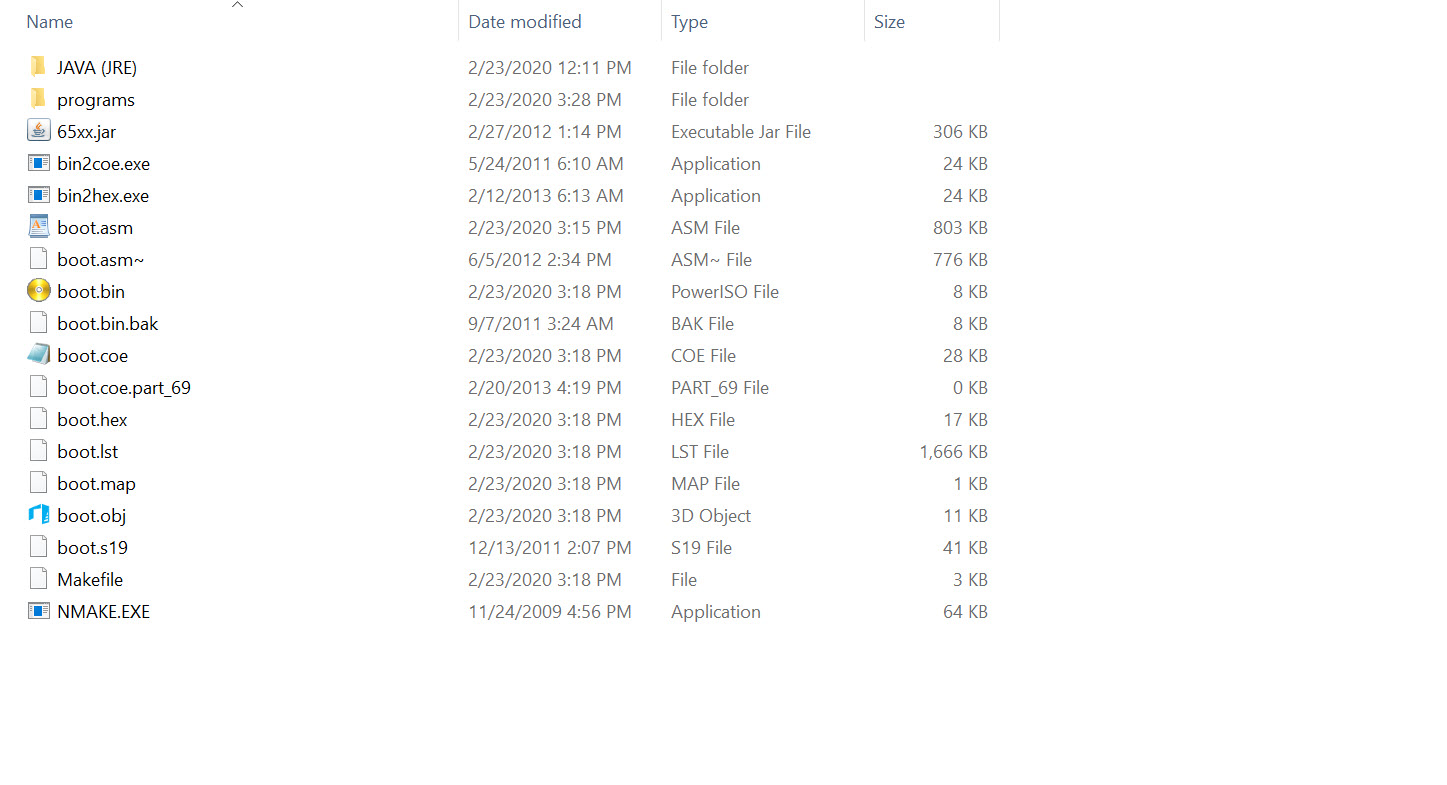Select the boot.lst file entry
The height and width of the screenshot is (785, 1447).
(x=88, y=451)
